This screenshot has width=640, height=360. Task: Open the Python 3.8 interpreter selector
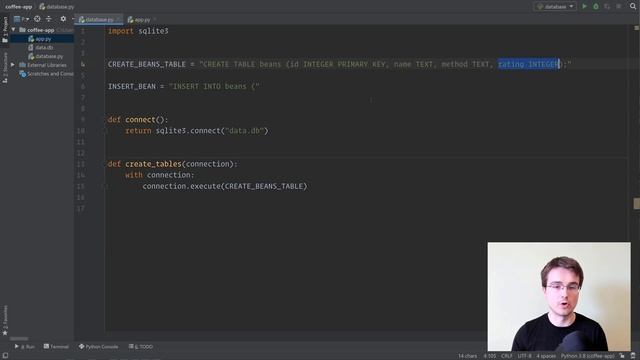click(587, 356)
